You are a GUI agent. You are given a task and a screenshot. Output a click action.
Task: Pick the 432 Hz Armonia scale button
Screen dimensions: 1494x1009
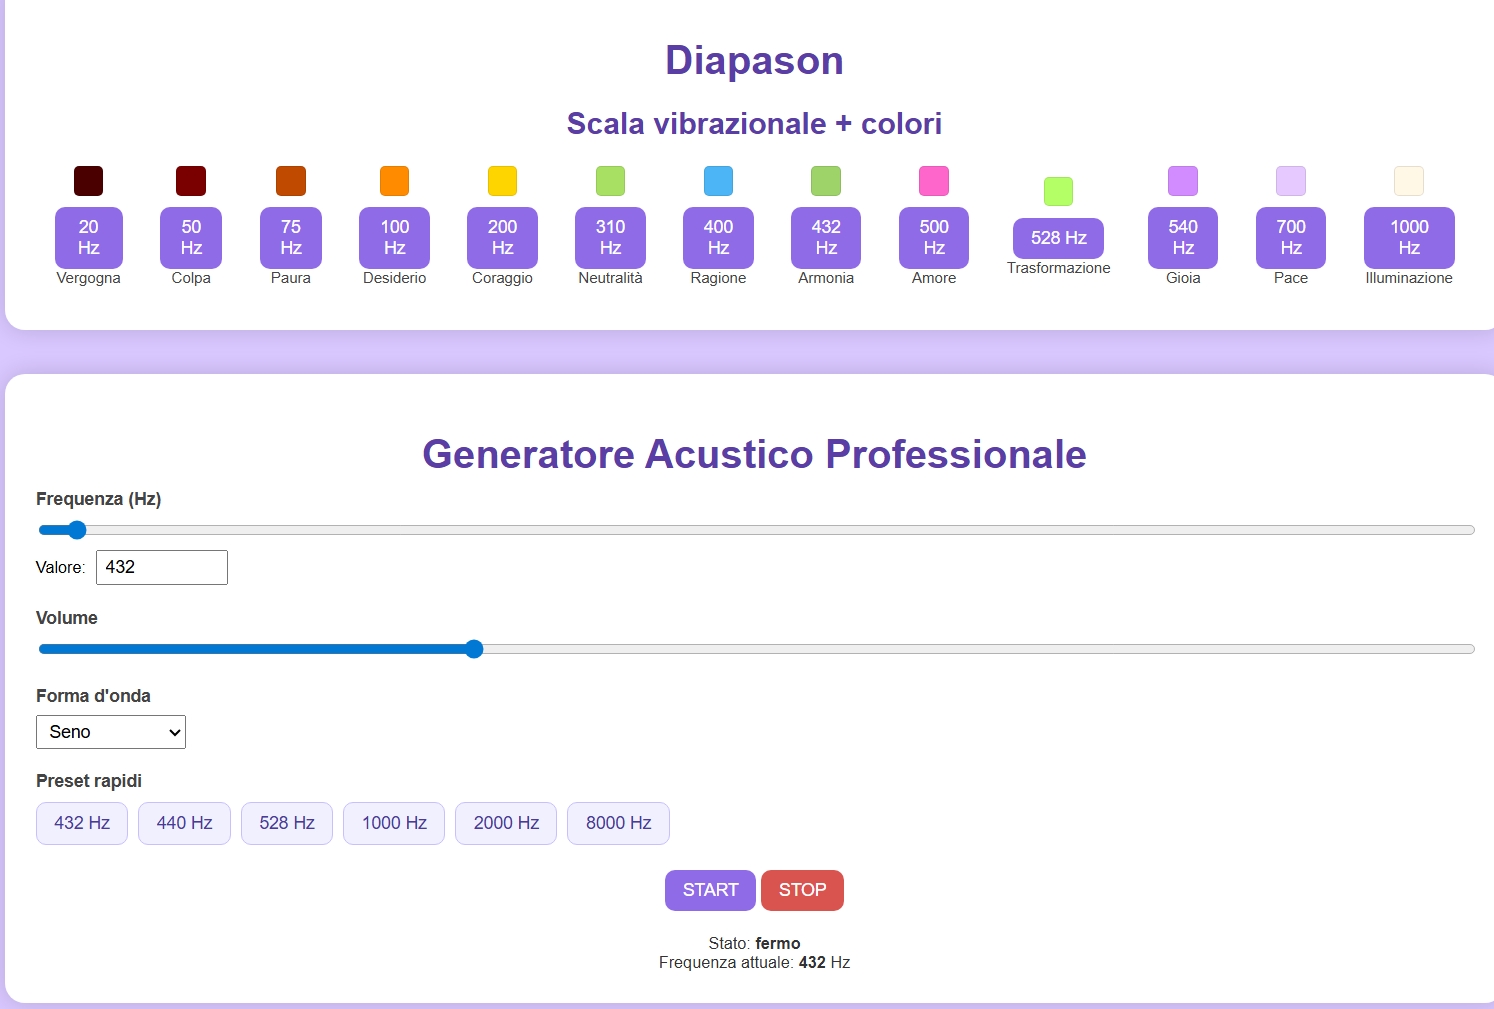[x=826, y=238]
